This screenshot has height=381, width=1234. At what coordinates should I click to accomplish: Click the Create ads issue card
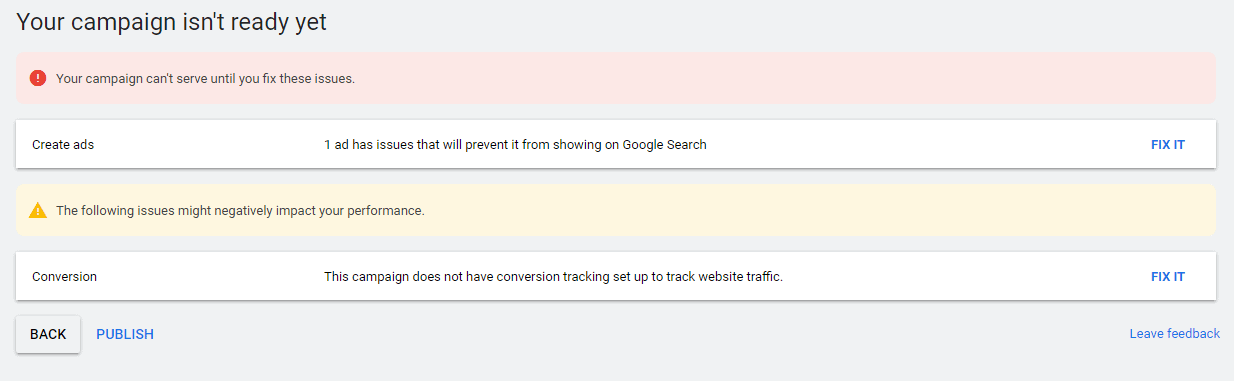(x=616, y=145)
